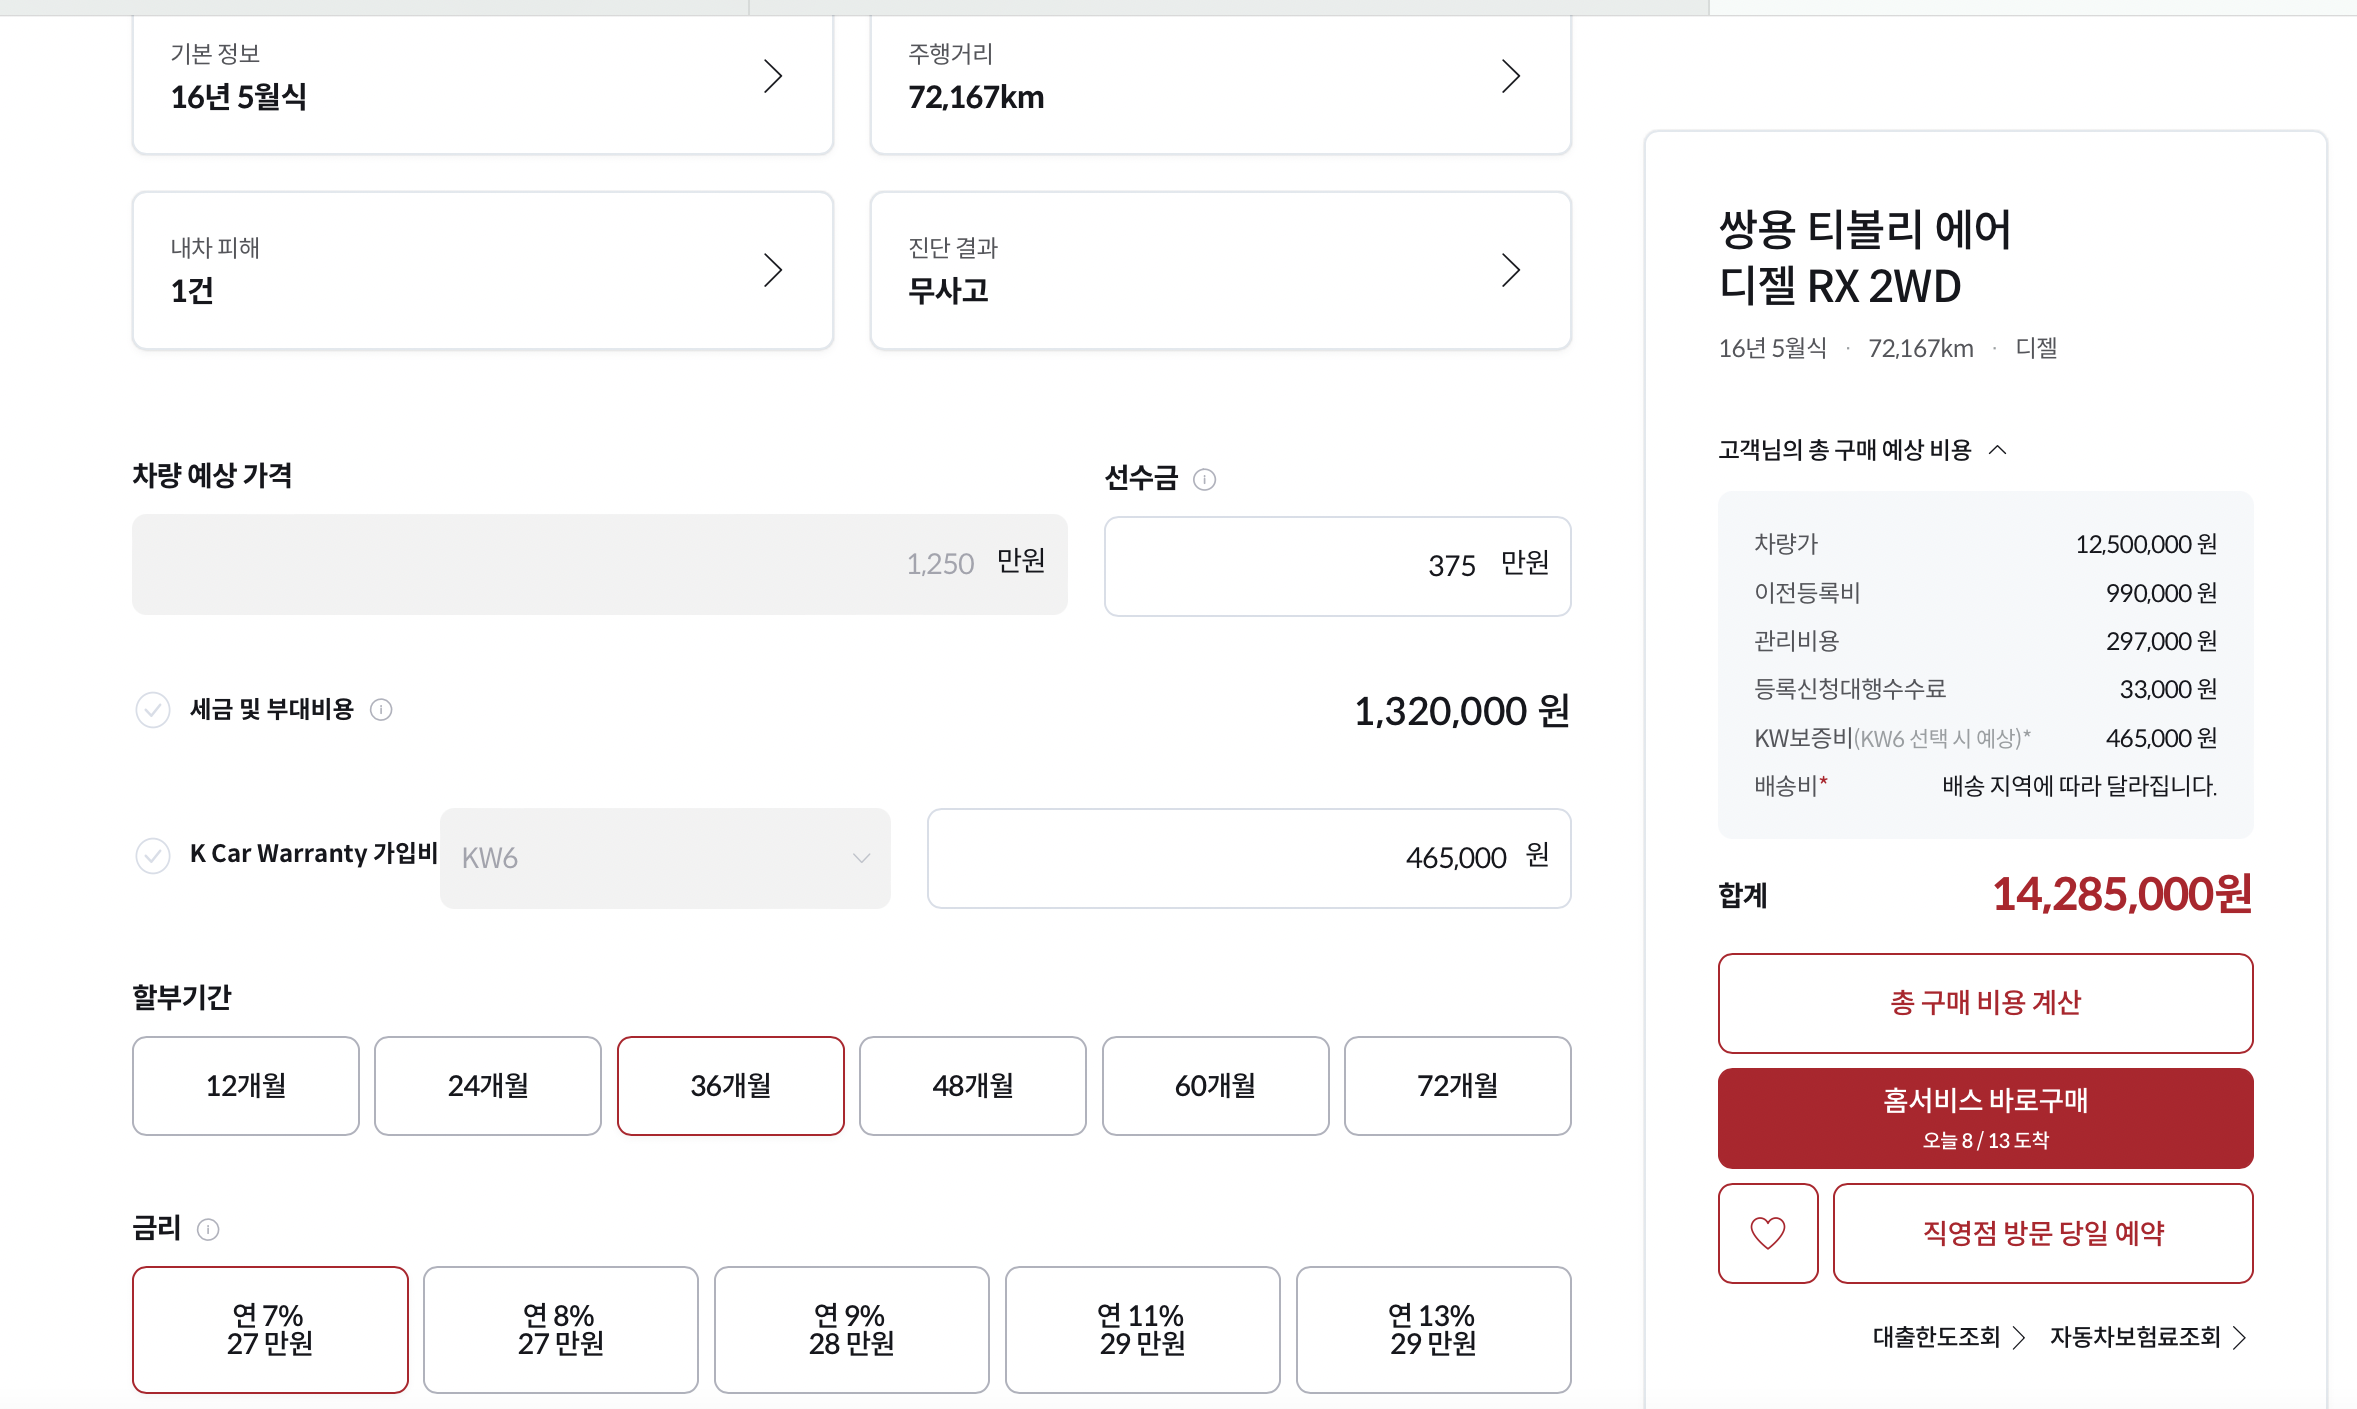Click the 14,285,000원 total amount
Viewport: 2357px width, 1409px height.
coord(2122,894)
